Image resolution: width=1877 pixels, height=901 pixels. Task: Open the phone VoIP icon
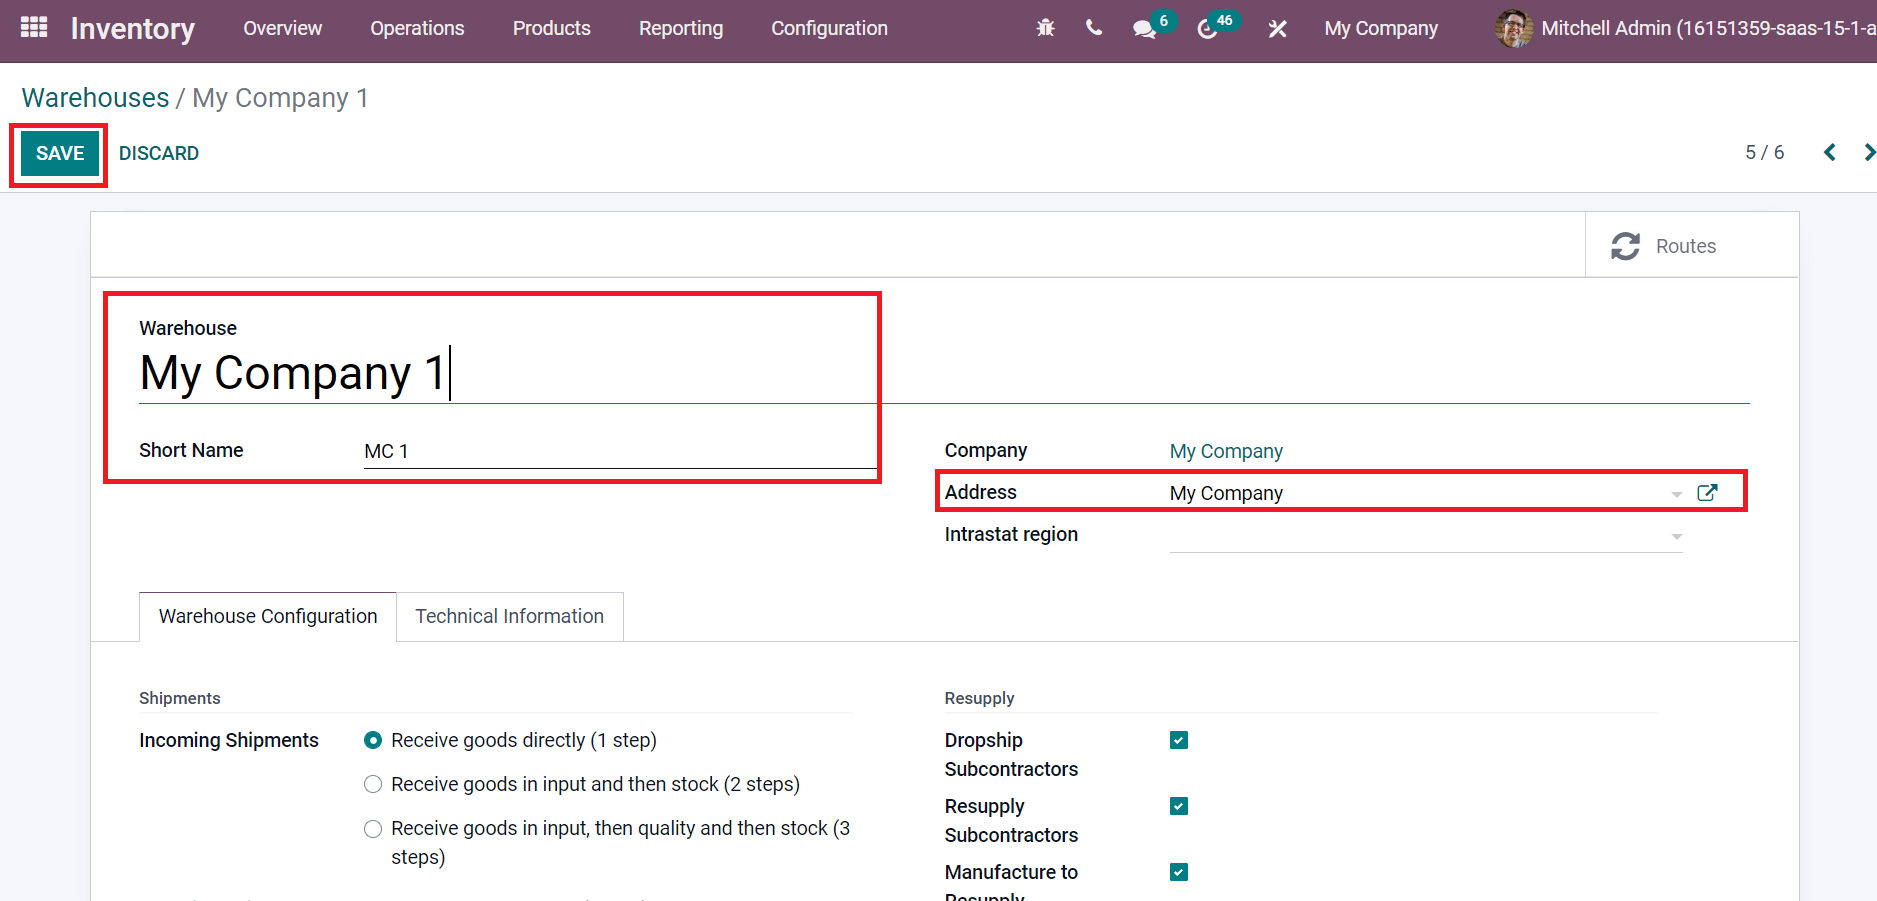(x=1094, y=28)
